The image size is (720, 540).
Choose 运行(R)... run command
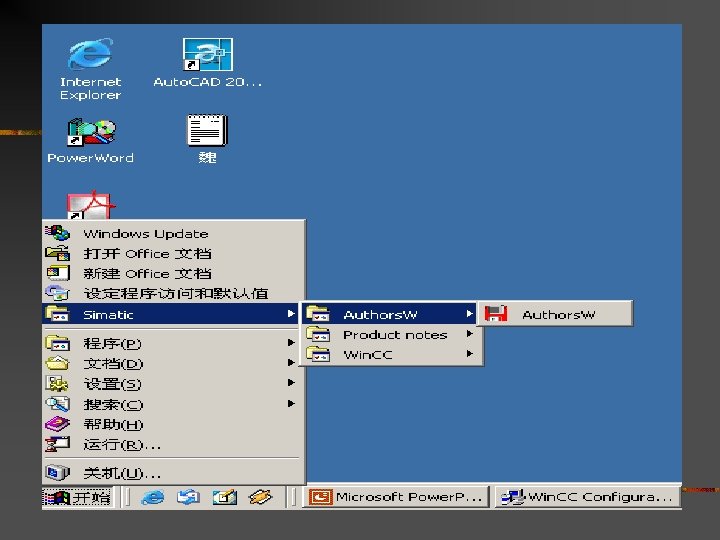173,444
